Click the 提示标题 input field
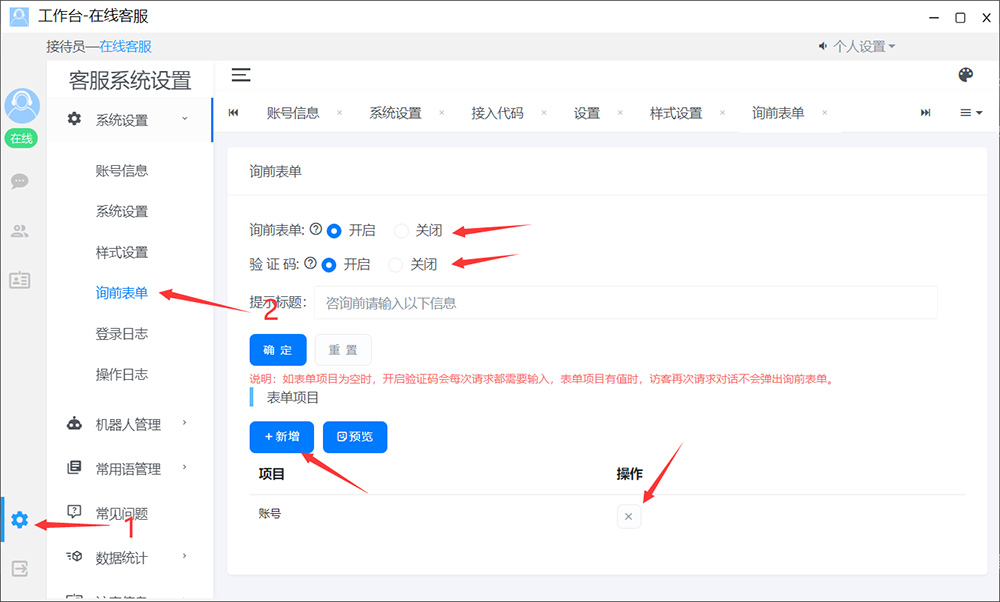 (625, 302)
